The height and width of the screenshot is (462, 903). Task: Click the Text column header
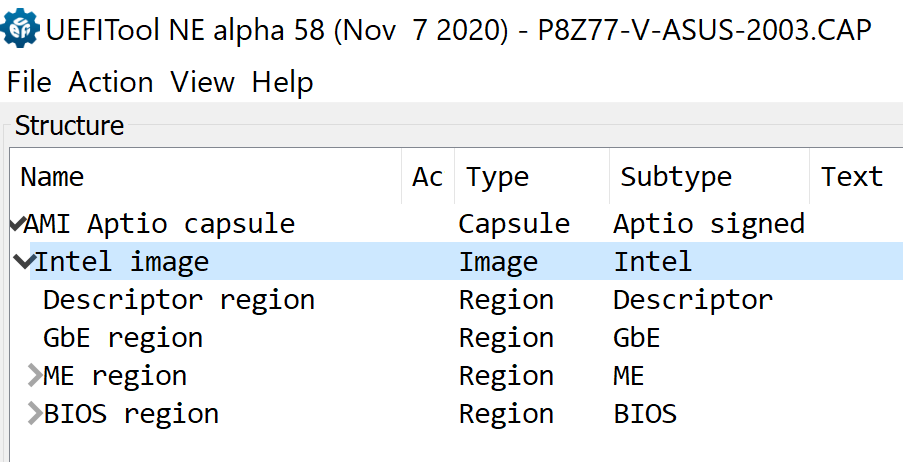click(851, 178)
